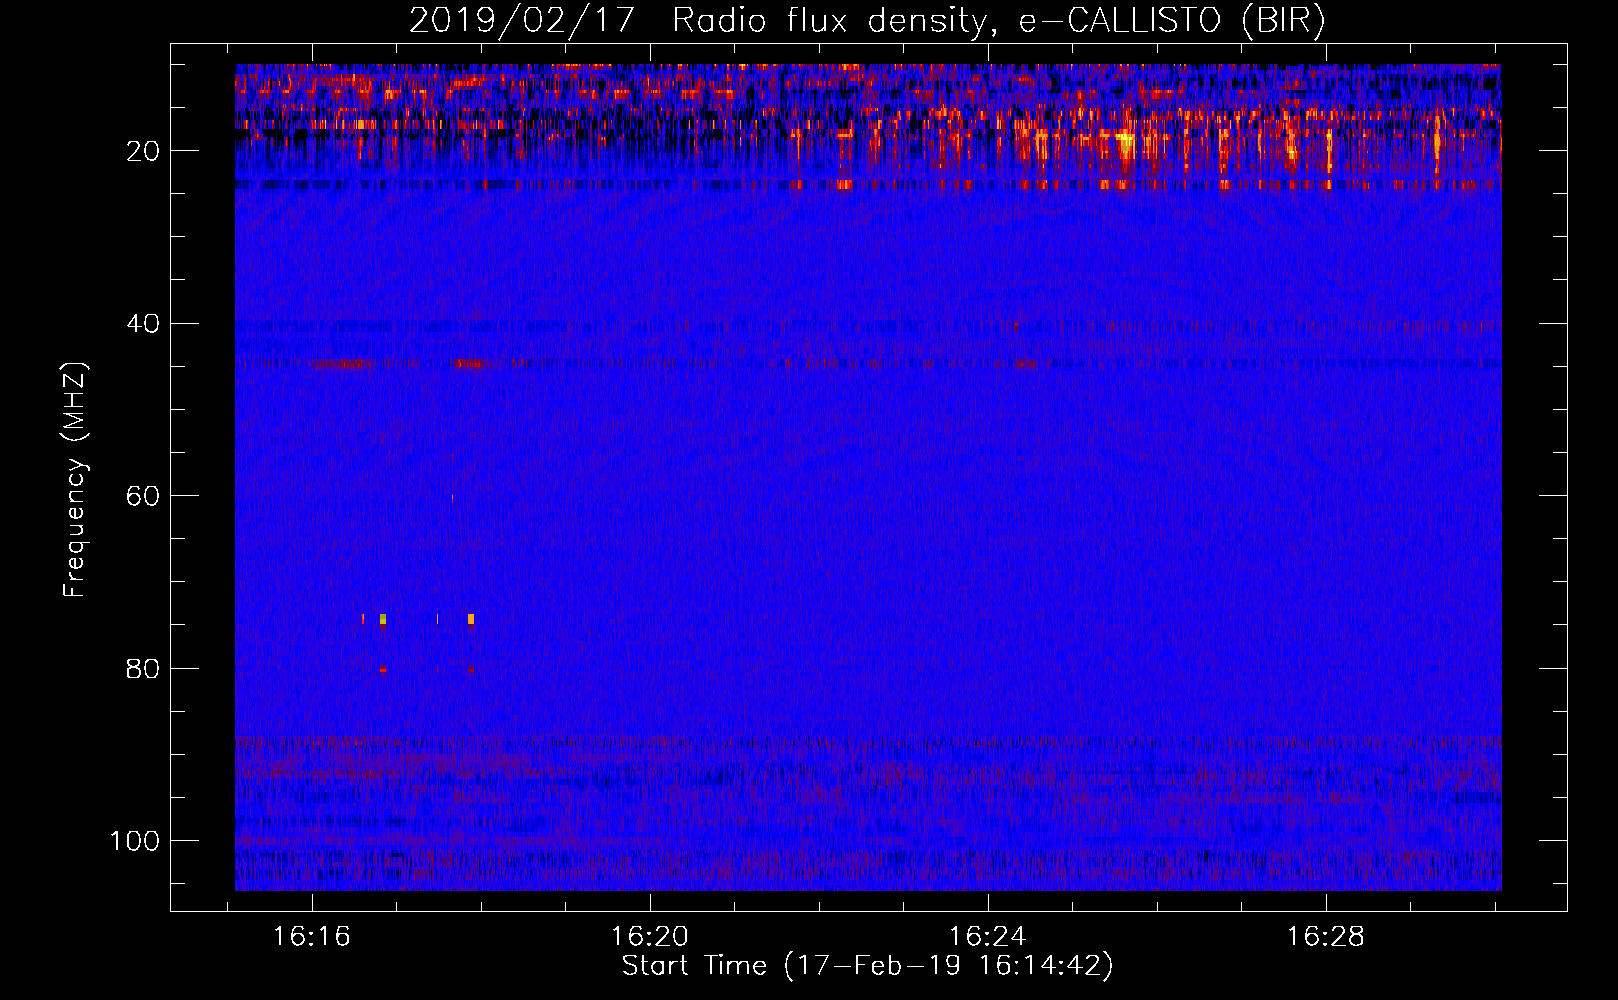Click the '16:20' time tick label
This screenshot has height=1000, width=1618.
click(x=650, y=937)
